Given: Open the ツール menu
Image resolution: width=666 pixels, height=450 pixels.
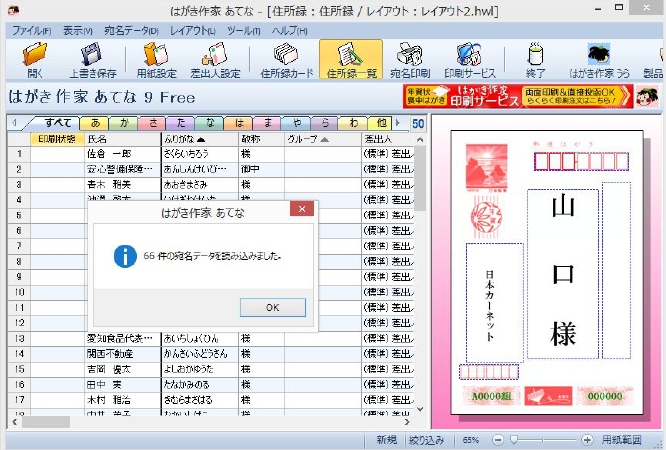Looking at the screenshot, I should point(243,31).
